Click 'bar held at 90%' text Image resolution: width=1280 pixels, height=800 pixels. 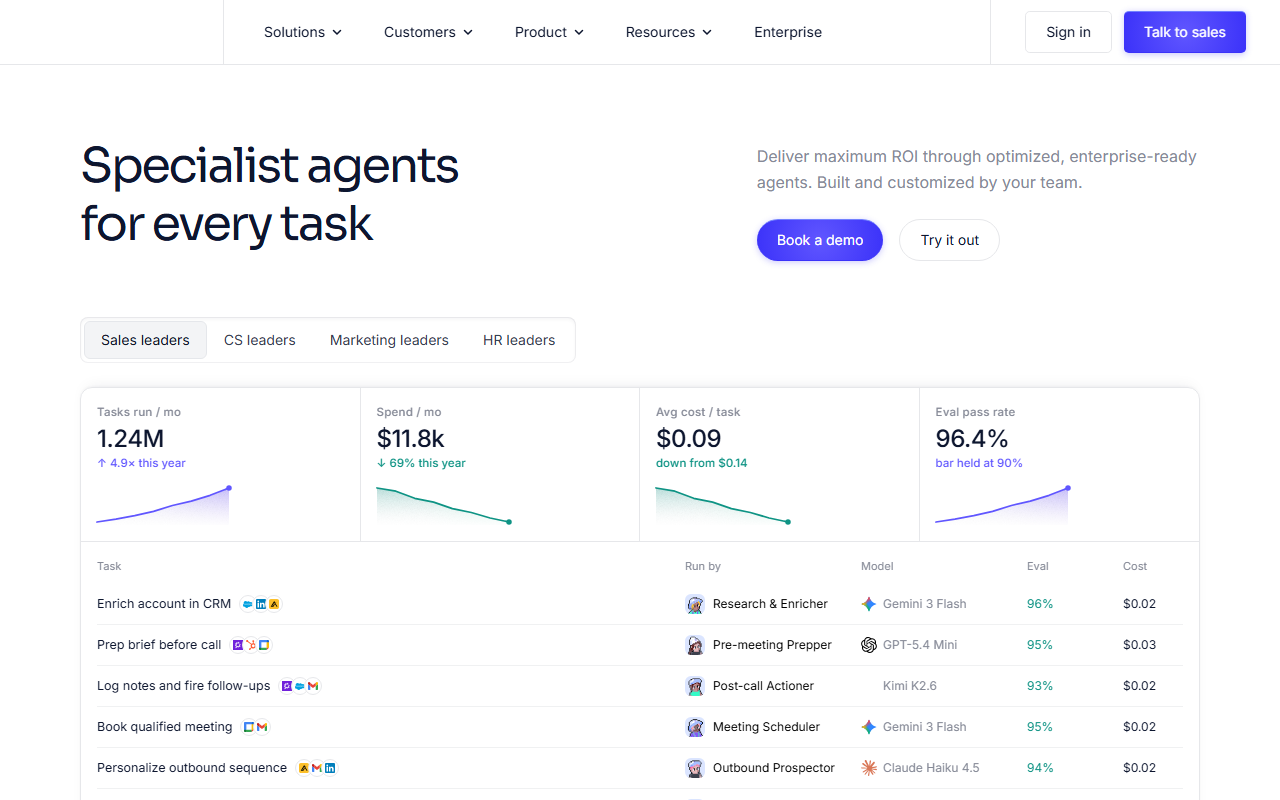point(979,463)
